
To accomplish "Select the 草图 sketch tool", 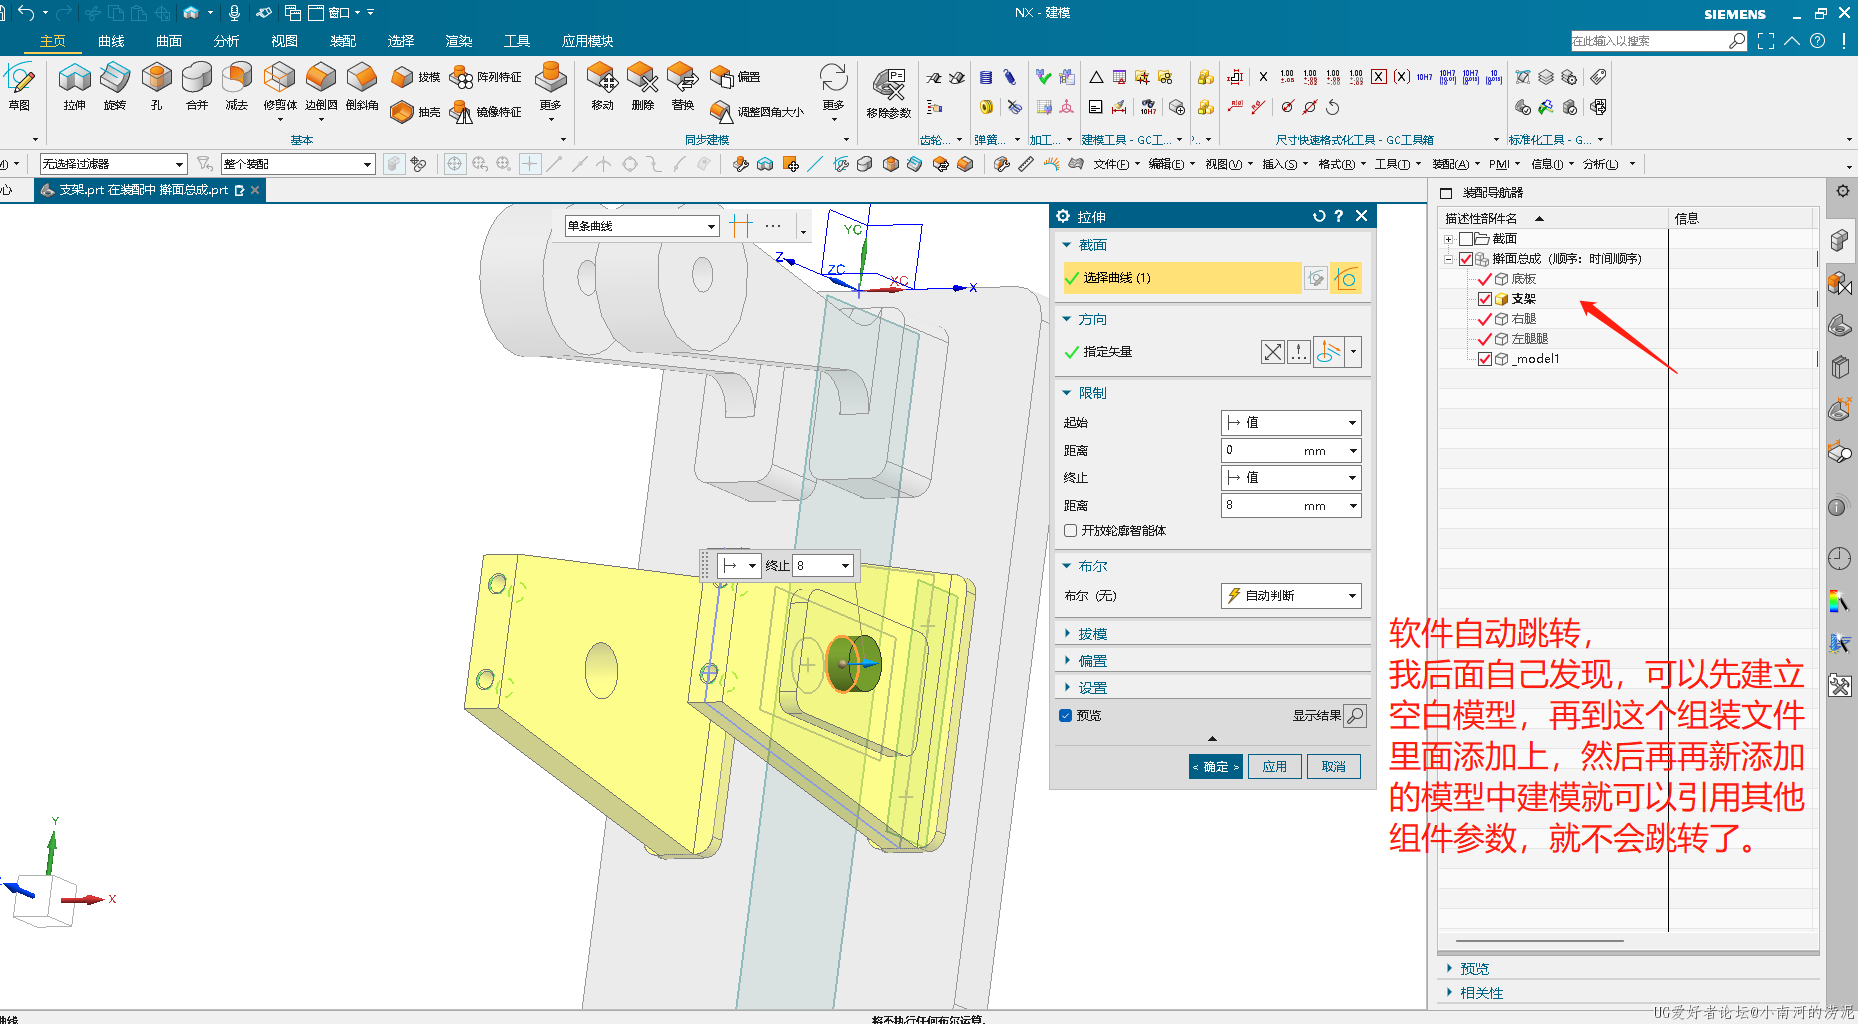I will click(19, 86).
